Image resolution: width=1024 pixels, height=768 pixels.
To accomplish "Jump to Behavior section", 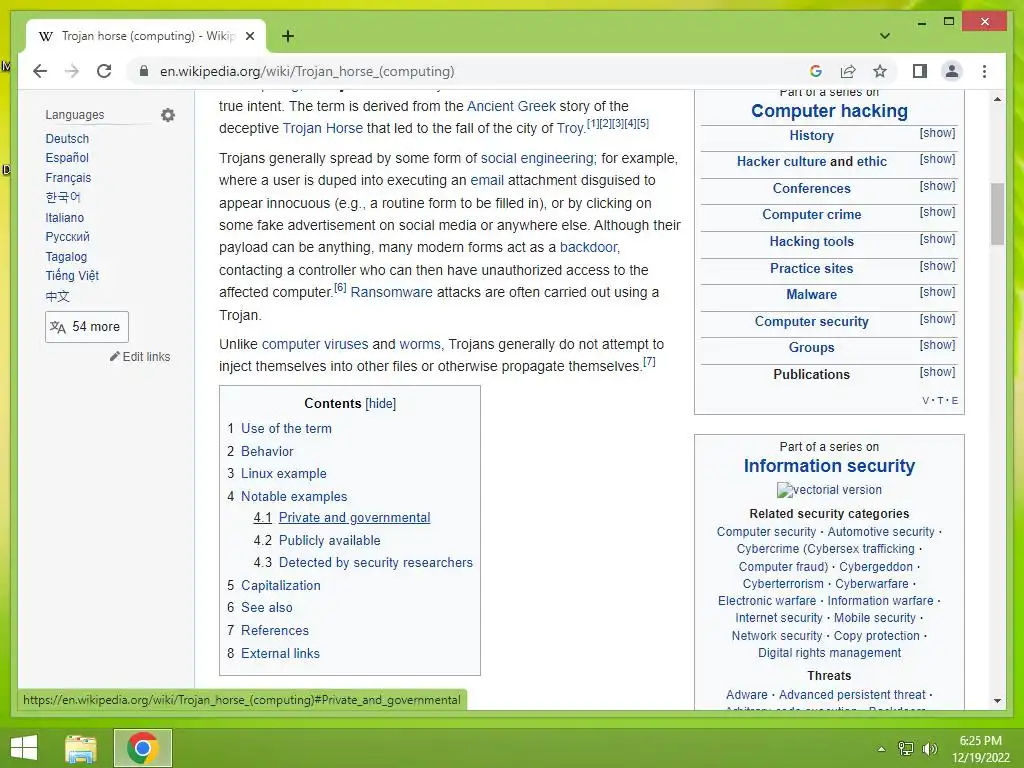I will (267, 451).
